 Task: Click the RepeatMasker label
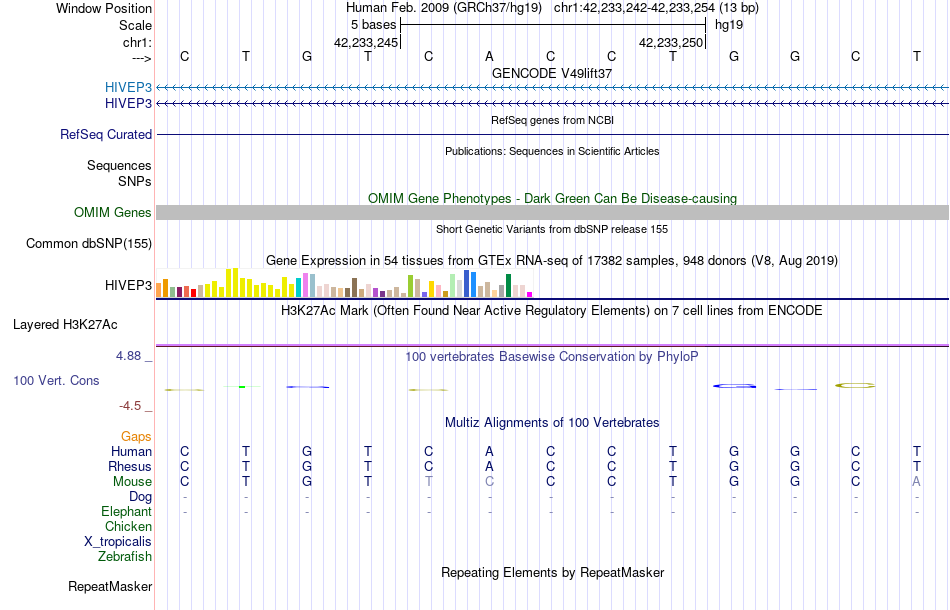click(x=110, y=586)
